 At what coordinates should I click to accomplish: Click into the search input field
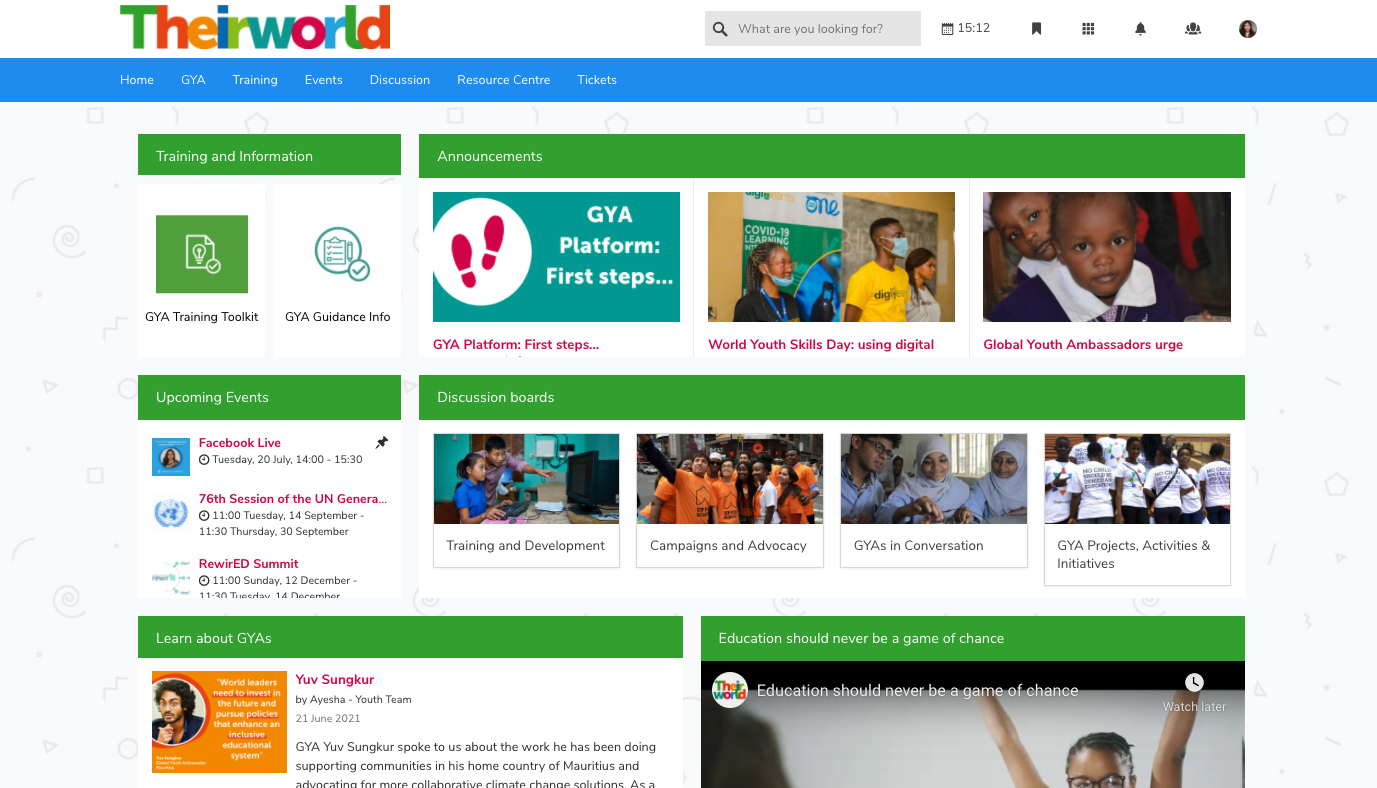click(825, 29)
